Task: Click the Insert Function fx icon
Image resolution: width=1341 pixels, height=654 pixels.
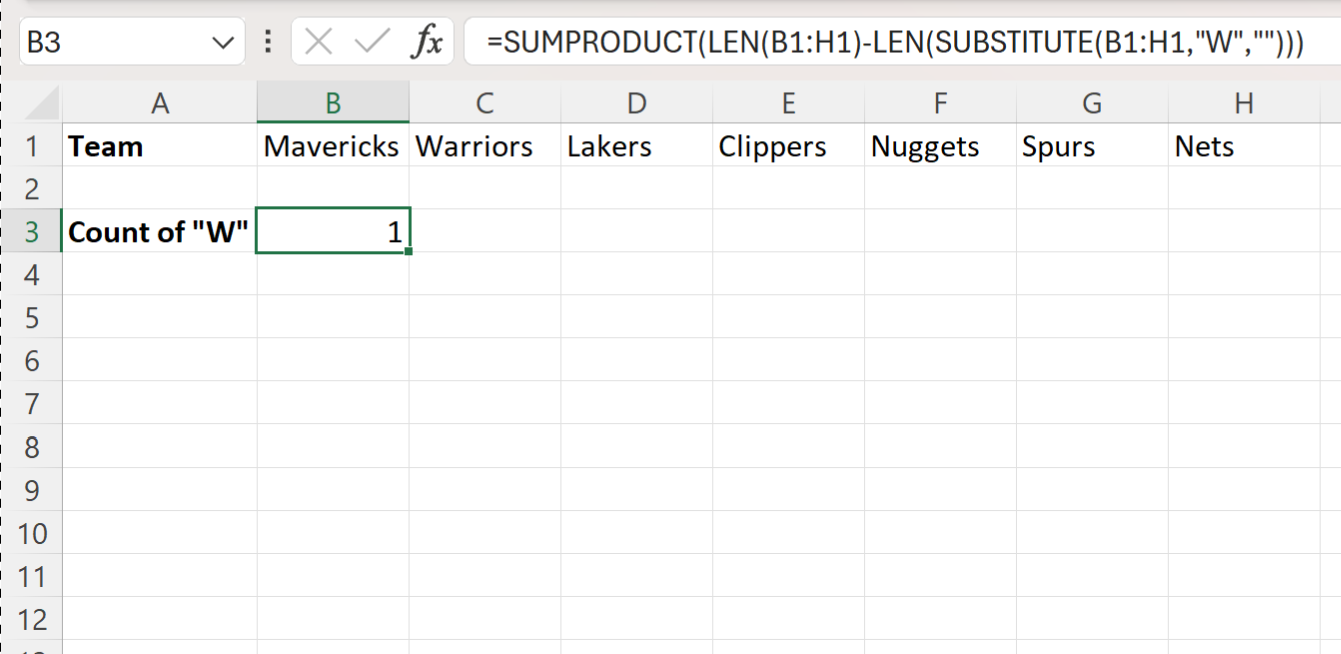Action: coord(427,42)
